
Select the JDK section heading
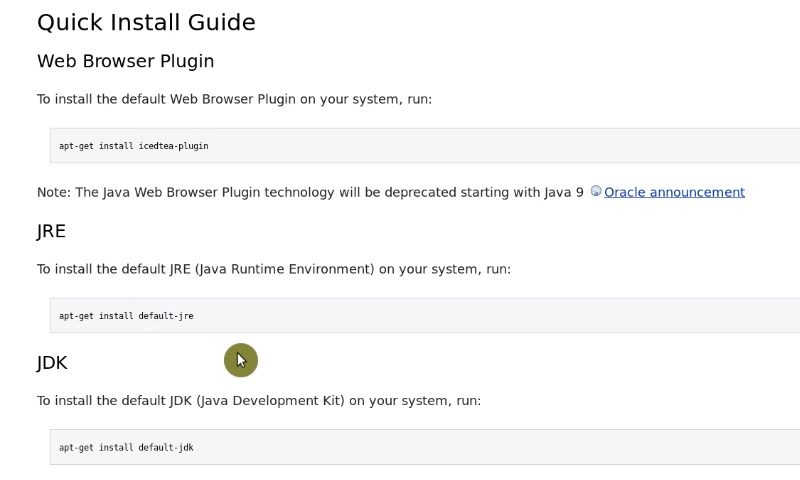52,363
